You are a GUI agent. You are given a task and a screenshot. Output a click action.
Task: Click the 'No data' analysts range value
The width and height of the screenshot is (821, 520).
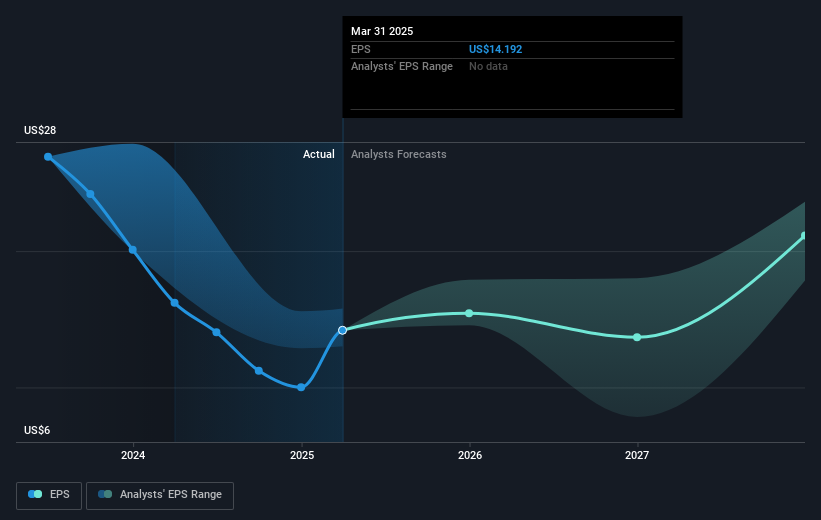point(488,67)
